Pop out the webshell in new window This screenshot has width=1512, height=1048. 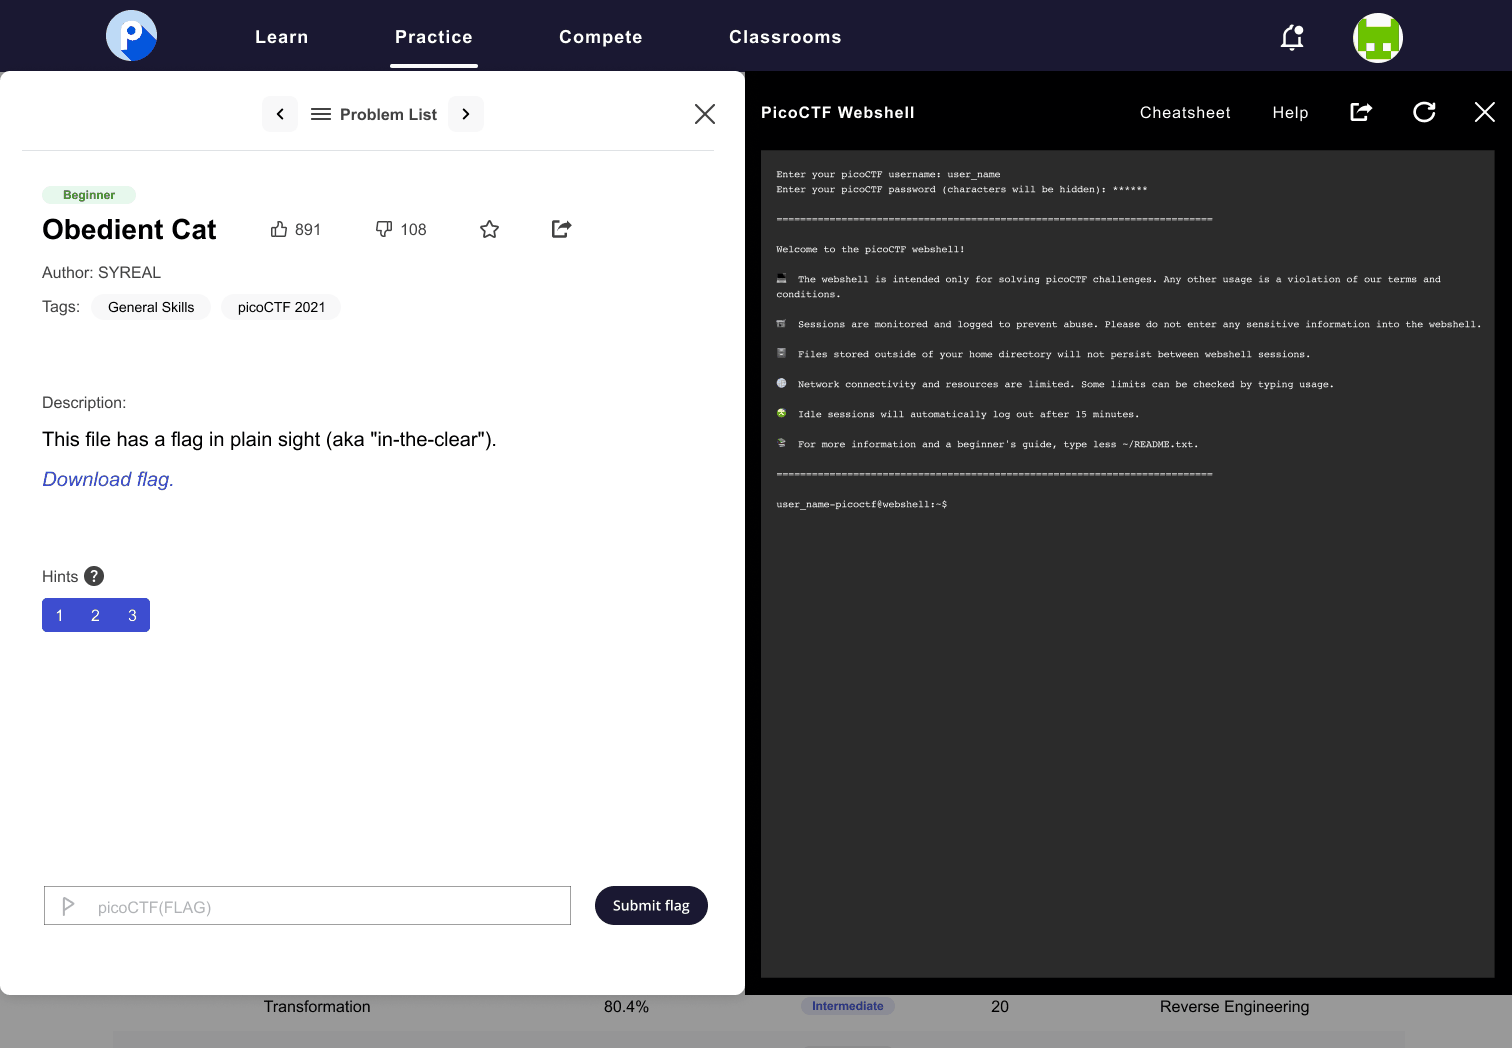(x=1361, y=112)
